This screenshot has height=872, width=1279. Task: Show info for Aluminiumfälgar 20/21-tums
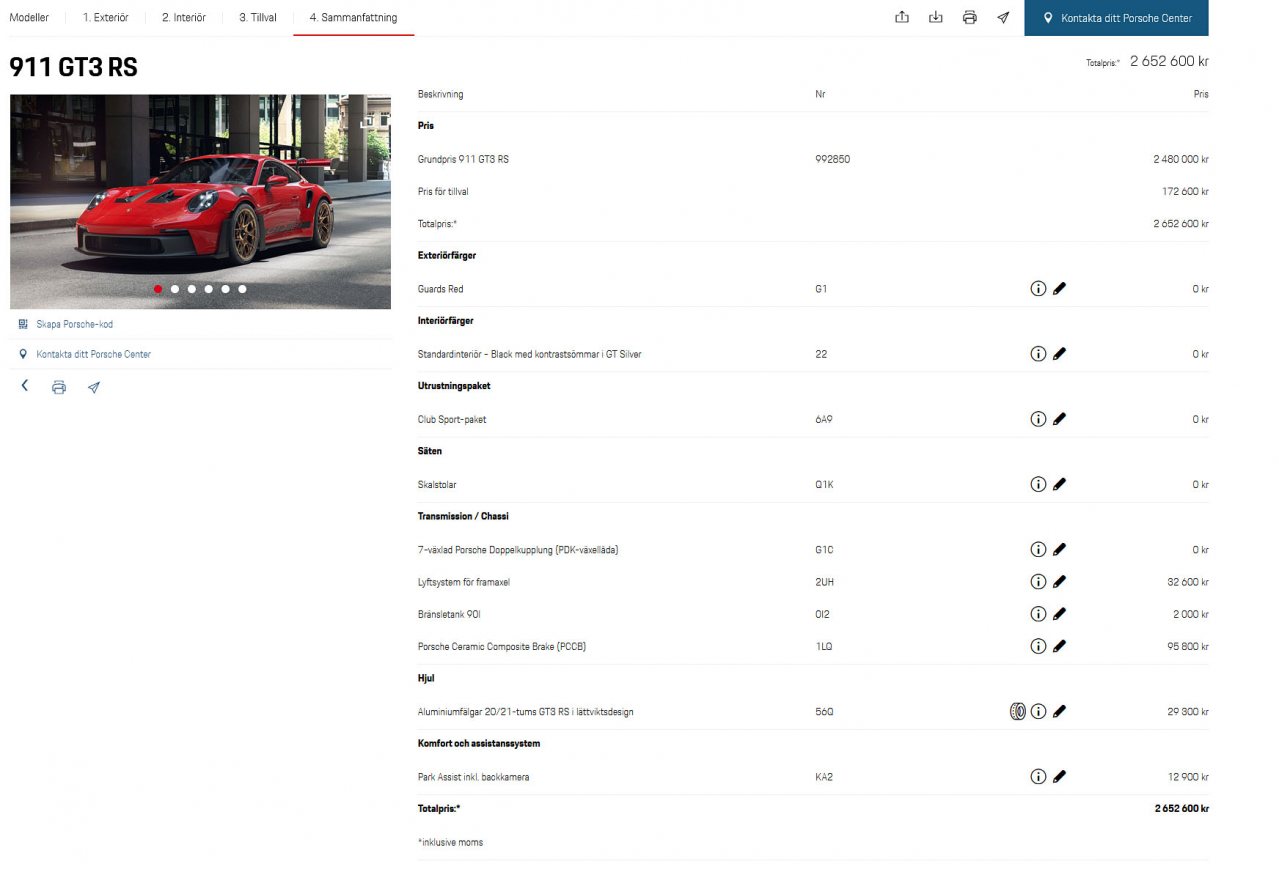point(1038,712)
